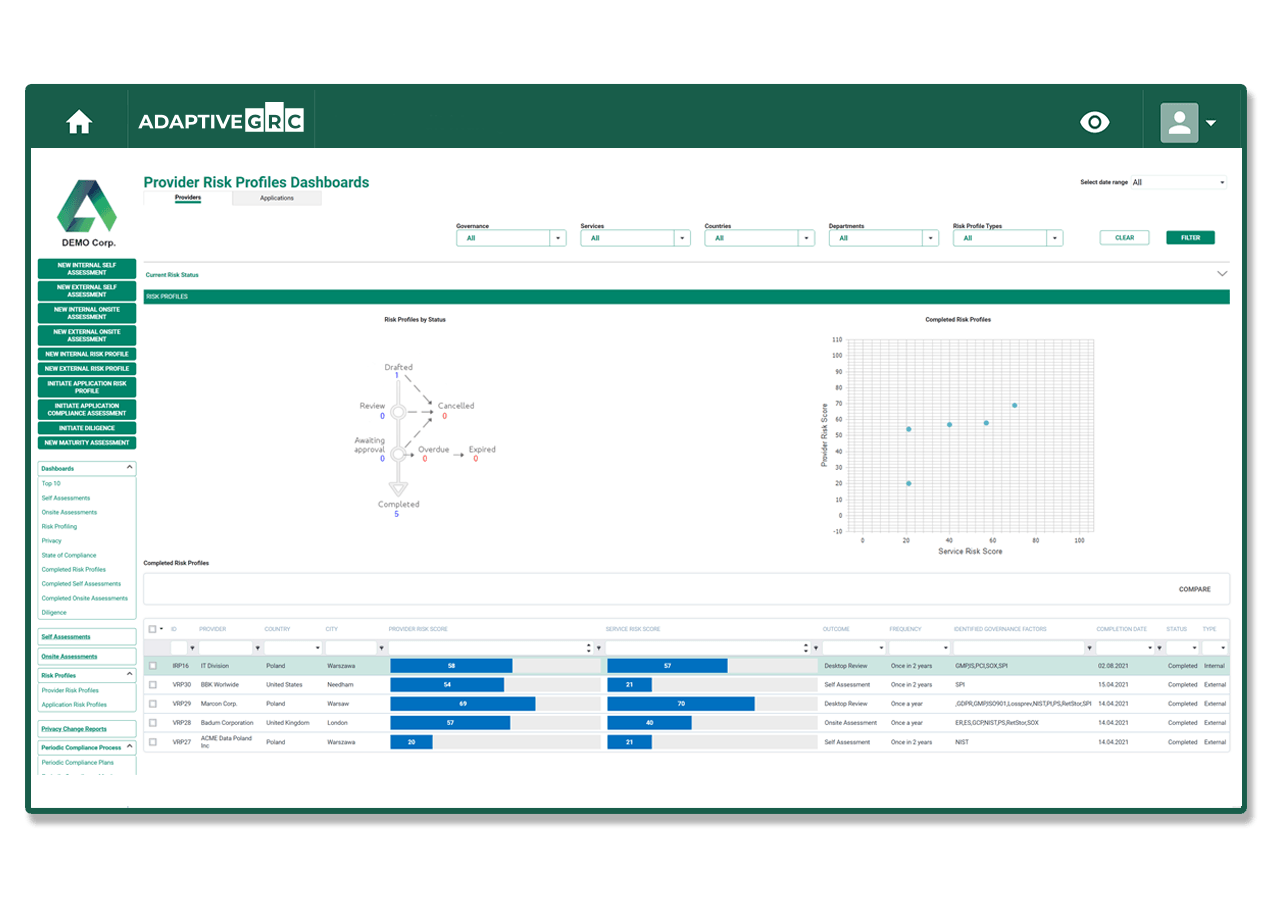Tick the checkbox for row IRP16
The width and height of the screenshot is (1272, 900).
coord(153,666)
